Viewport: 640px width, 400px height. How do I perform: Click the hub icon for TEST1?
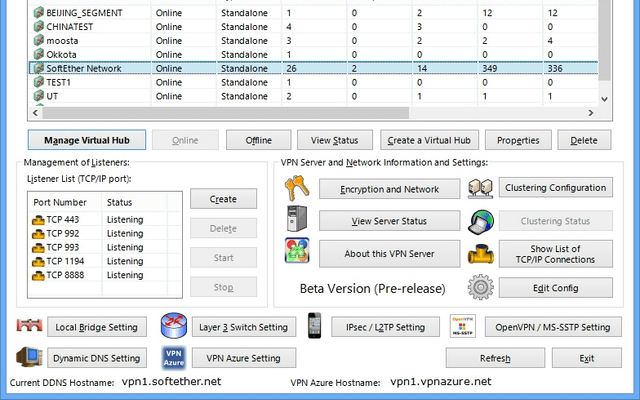pos(38,82)
